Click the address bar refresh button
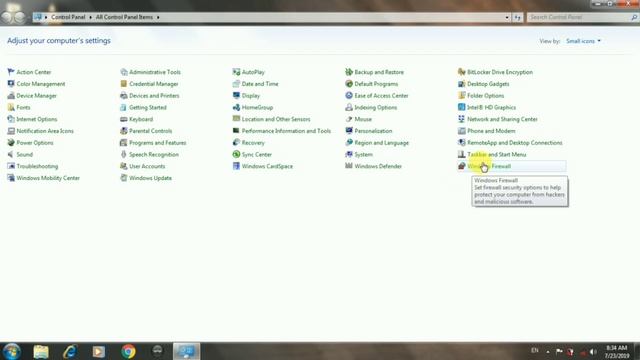640x360 pixels. [x=518, y=18]
